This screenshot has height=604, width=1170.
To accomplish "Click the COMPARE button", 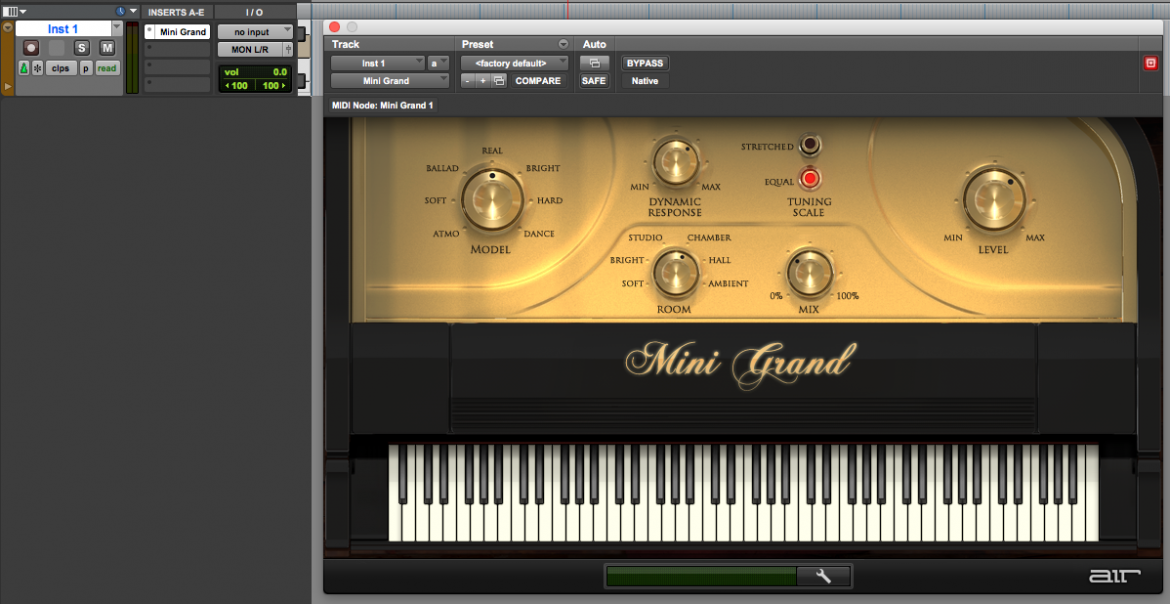I will 538,80.
